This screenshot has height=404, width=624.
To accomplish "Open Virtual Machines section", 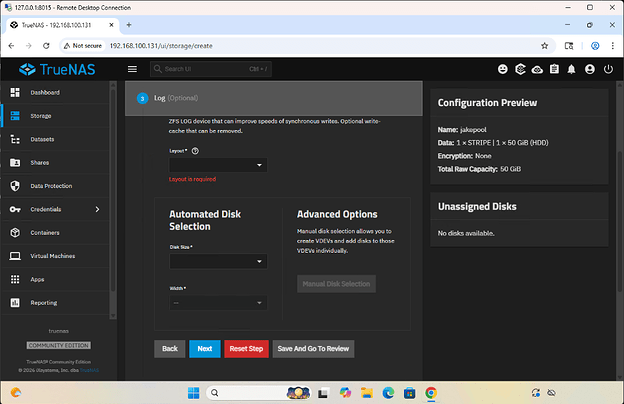I will click(x=55, y=256).
